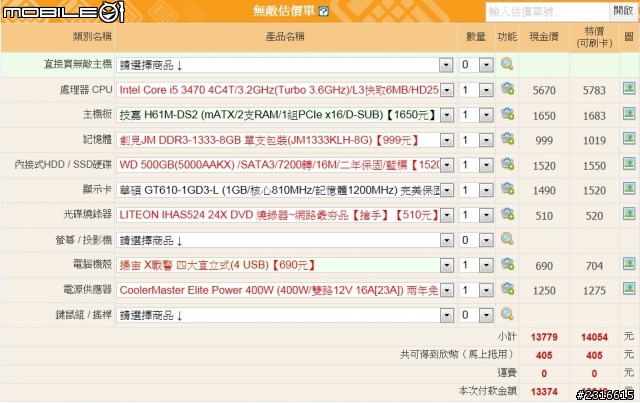Click magnifier icon in 直接買無敵主機 row
Image resolution: width=640 pixels, height=403 pixels.
coord(507,65)
